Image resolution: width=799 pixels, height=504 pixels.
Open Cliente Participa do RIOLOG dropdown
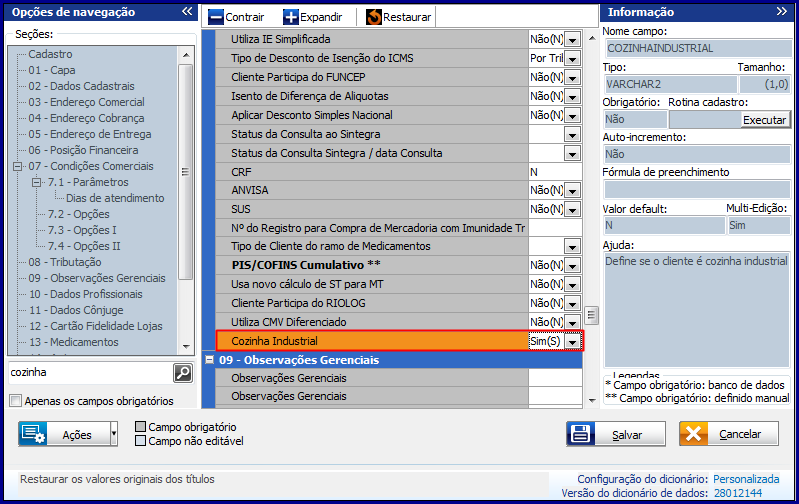coord(573,303)
